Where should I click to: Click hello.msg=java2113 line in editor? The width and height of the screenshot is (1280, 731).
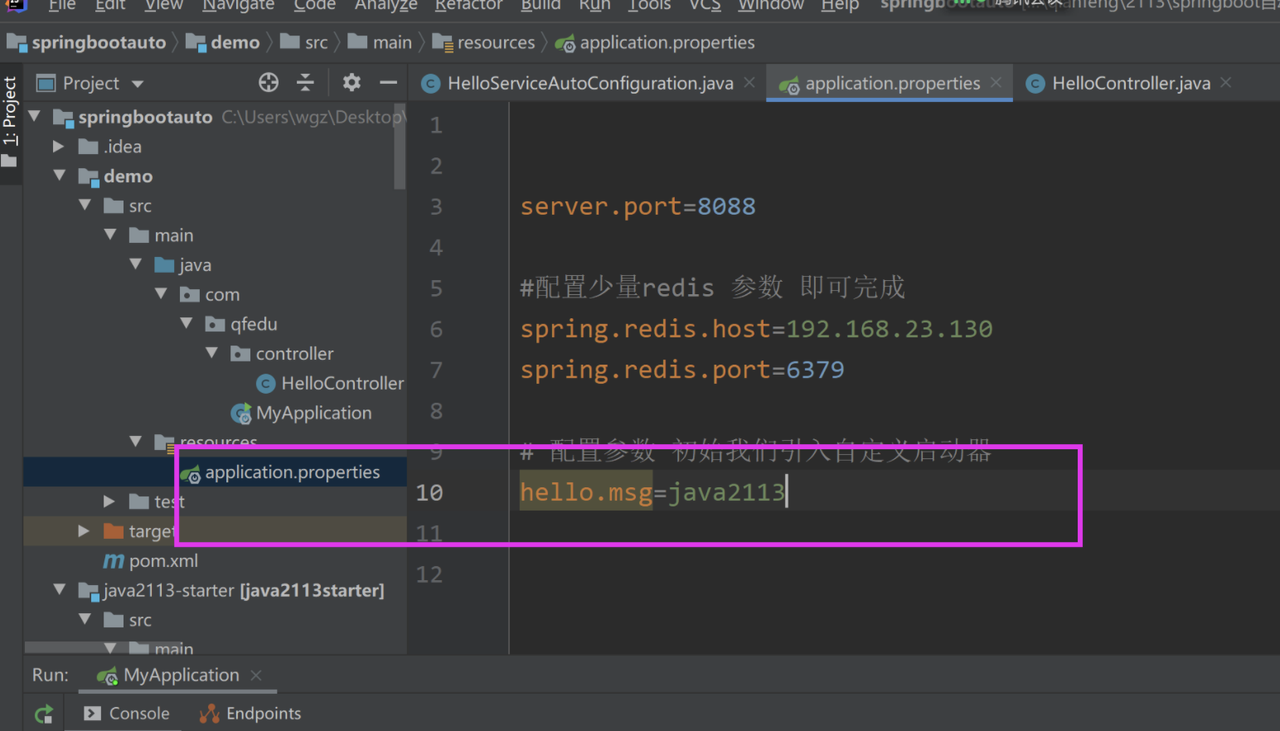(653, 492)
